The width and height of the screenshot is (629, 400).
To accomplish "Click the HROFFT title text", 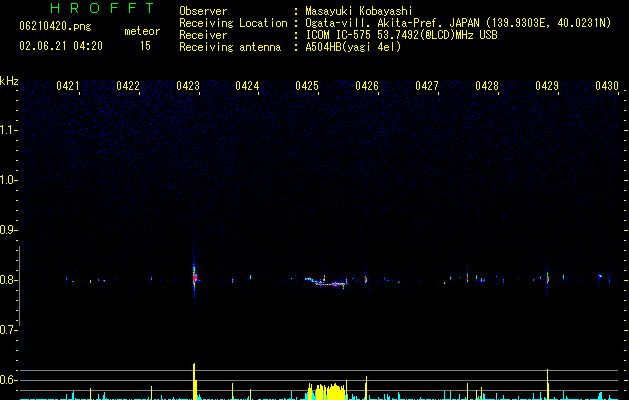I will point(103,8).
